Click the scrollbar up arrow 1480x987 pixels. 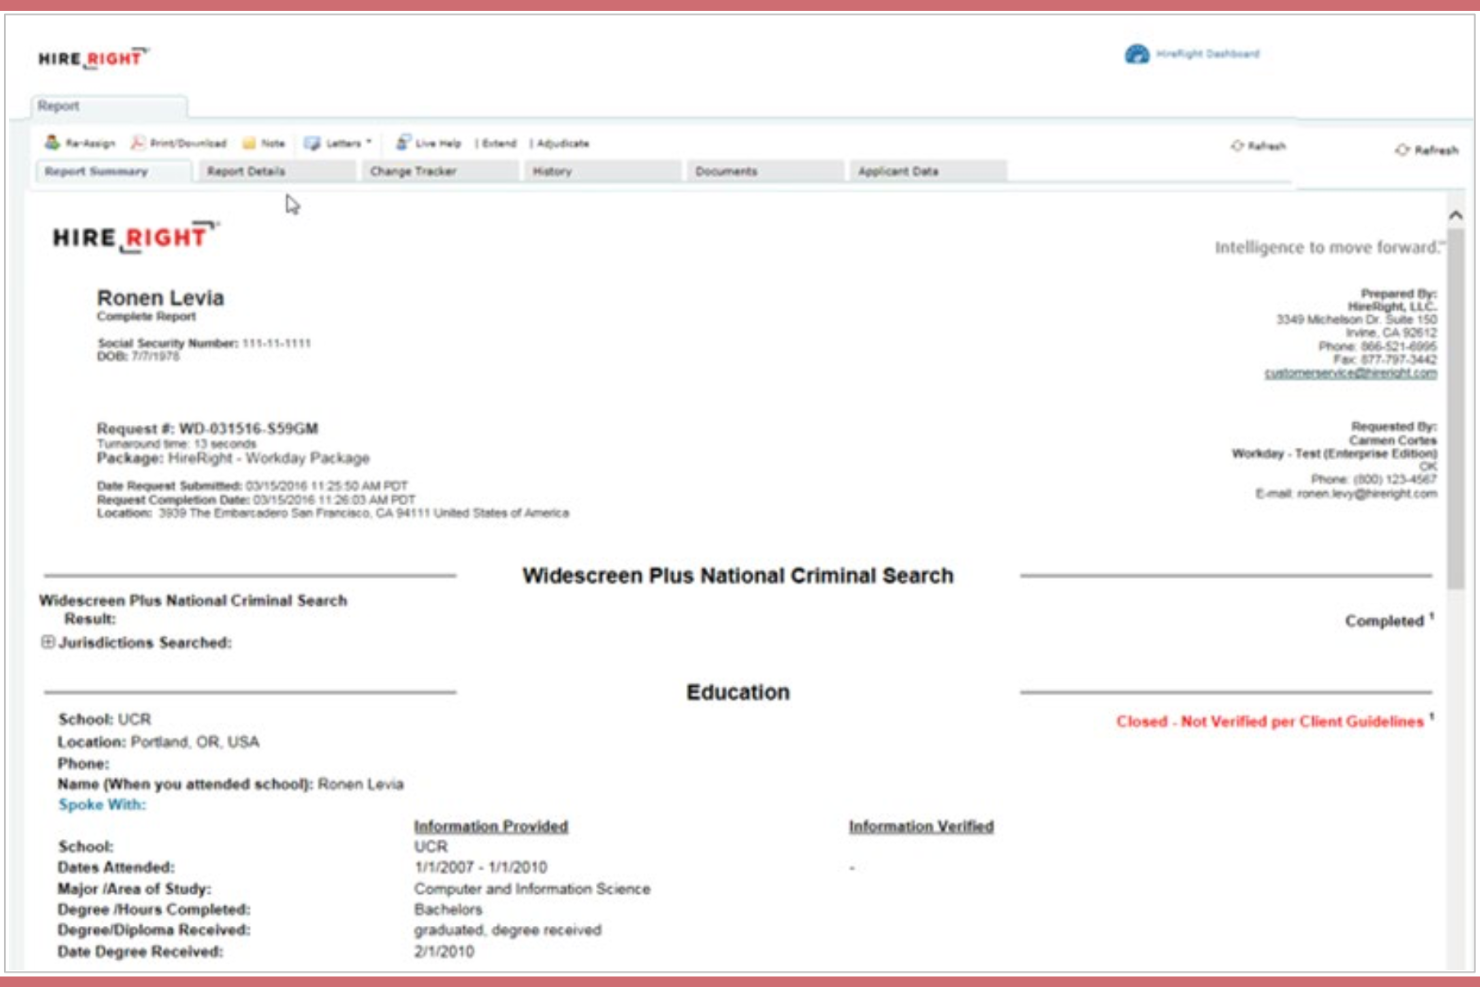1456,215
